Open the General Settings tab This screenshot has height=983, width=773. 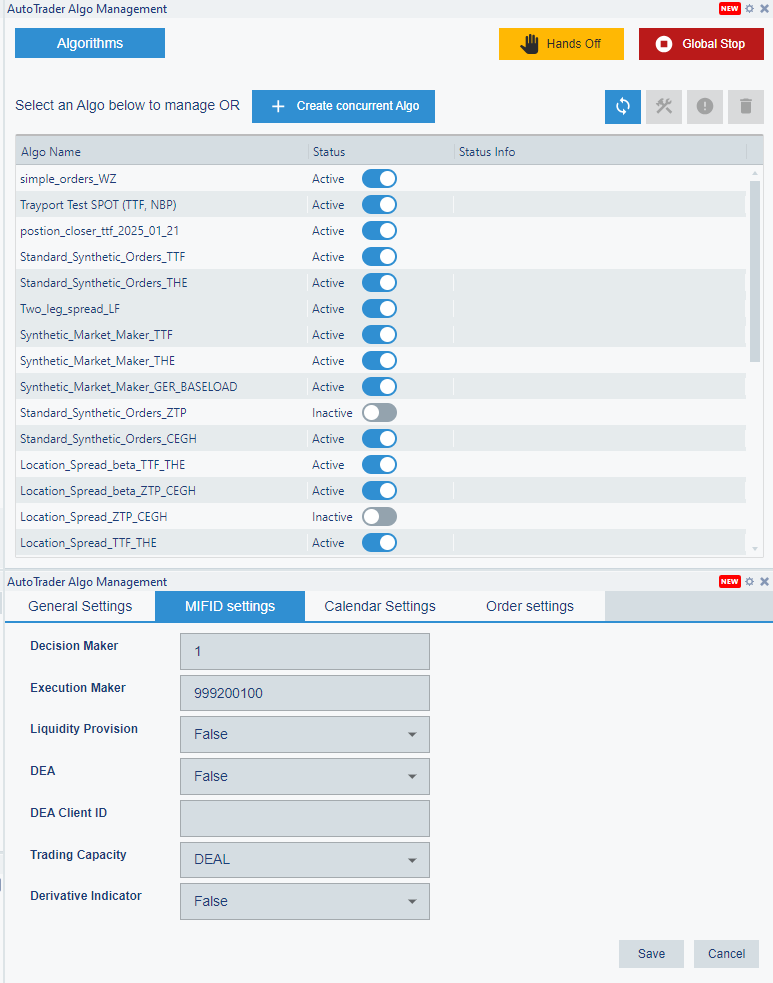(x=80, y=606)
